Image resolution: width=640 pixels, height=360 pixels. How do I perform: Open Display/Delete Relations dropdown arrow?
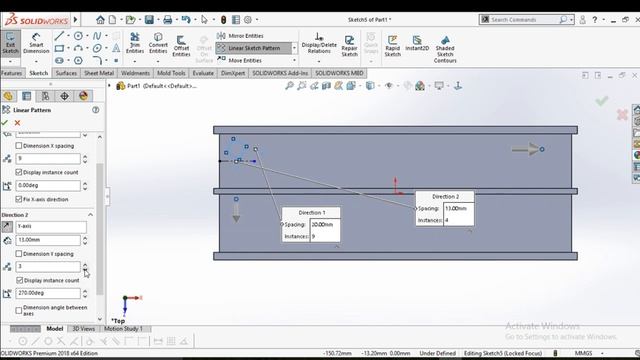319,62
